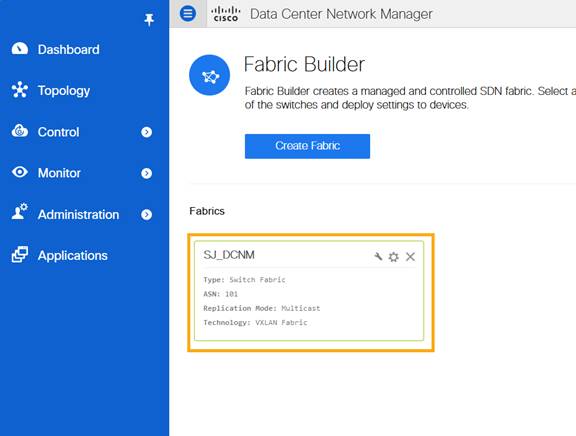Select the Type: Switch Fabric line
This screenshot has height=436, width=576.
click(244, 280)
